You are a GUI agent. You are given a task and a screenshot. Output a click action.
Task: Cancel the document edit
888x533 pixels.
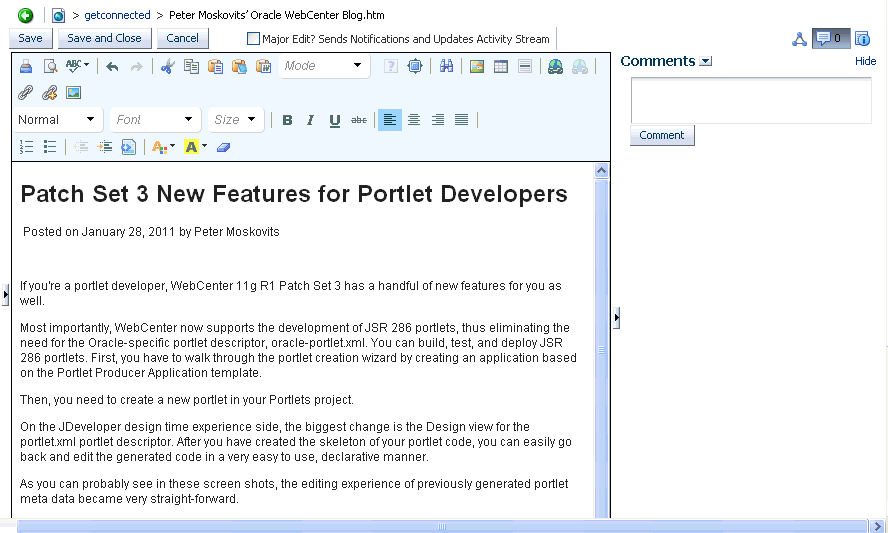pyautogui.click(x=182, y=38)
